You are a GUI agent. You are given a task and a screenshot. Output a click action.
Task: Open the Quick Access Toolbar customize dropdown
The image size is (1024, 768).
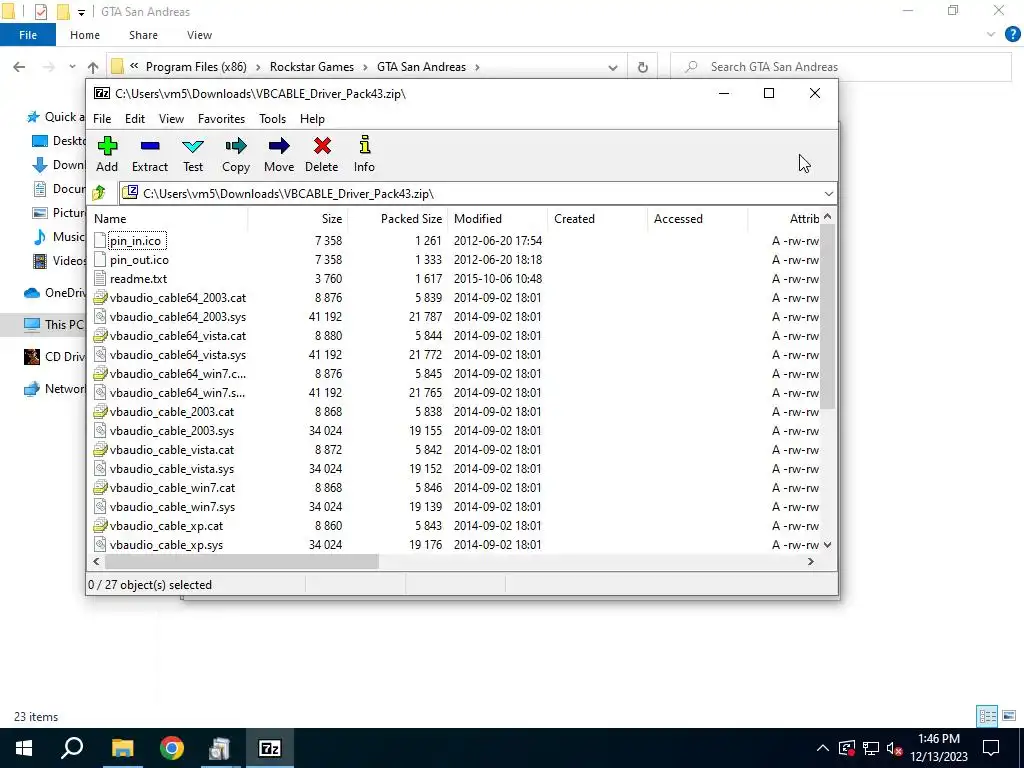(81, 12)
